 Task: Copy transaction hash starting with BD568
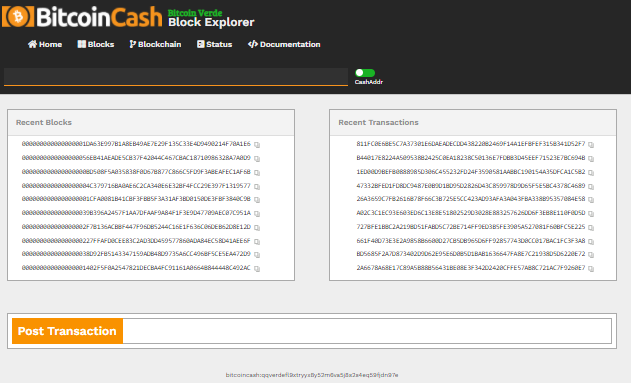[x=591, y=255]
